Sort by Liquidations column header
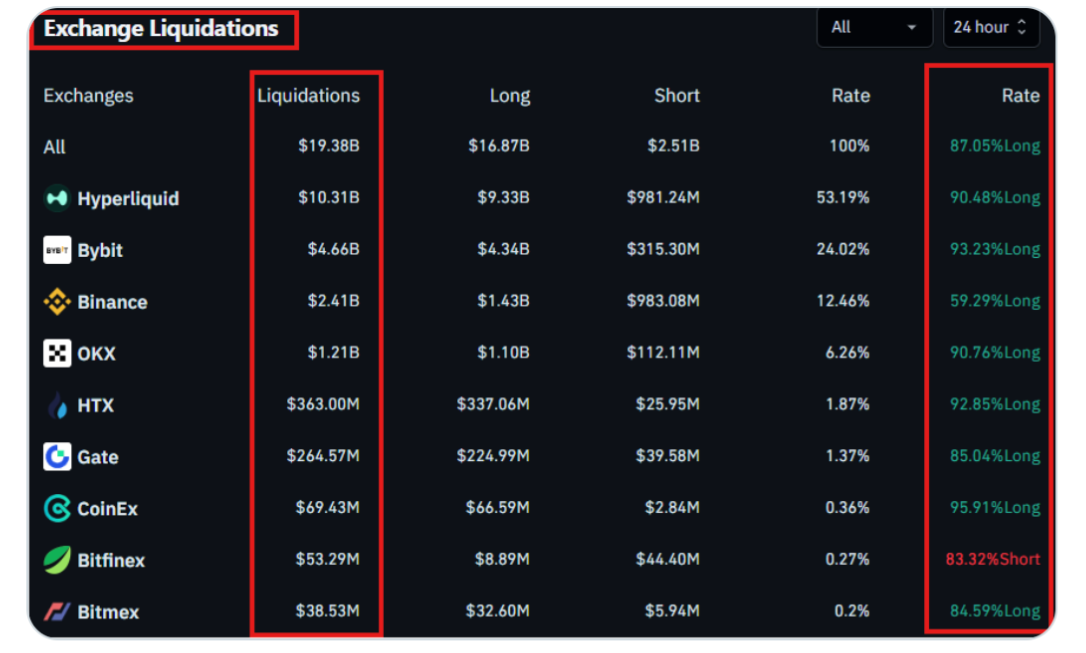 (x=308, y=96)
